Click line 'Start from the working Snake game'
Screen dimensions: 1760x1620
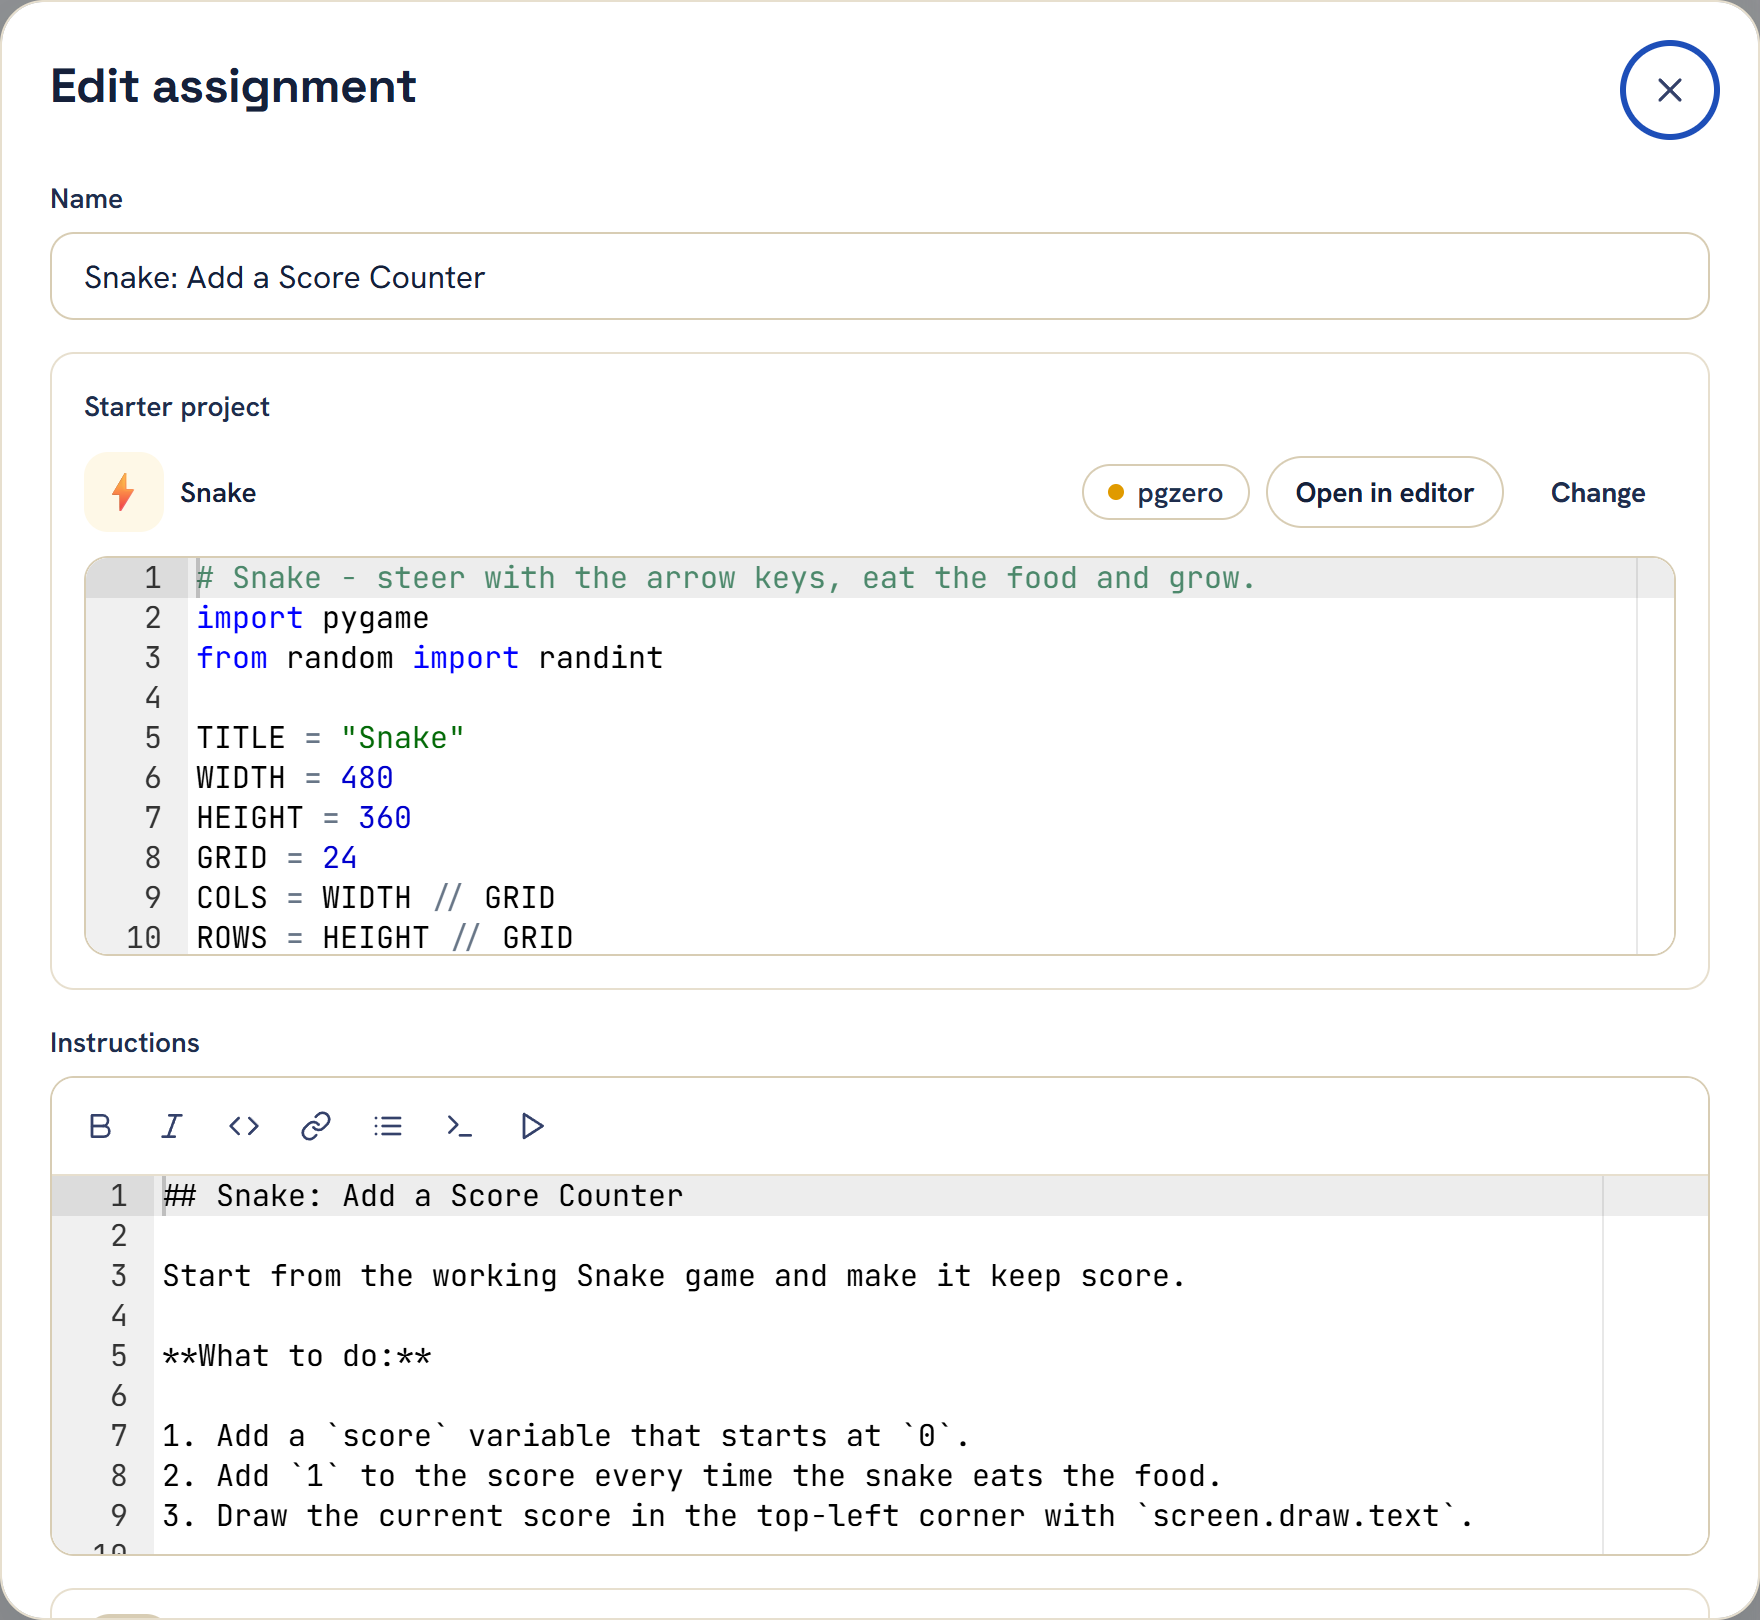click(674, 1276)
